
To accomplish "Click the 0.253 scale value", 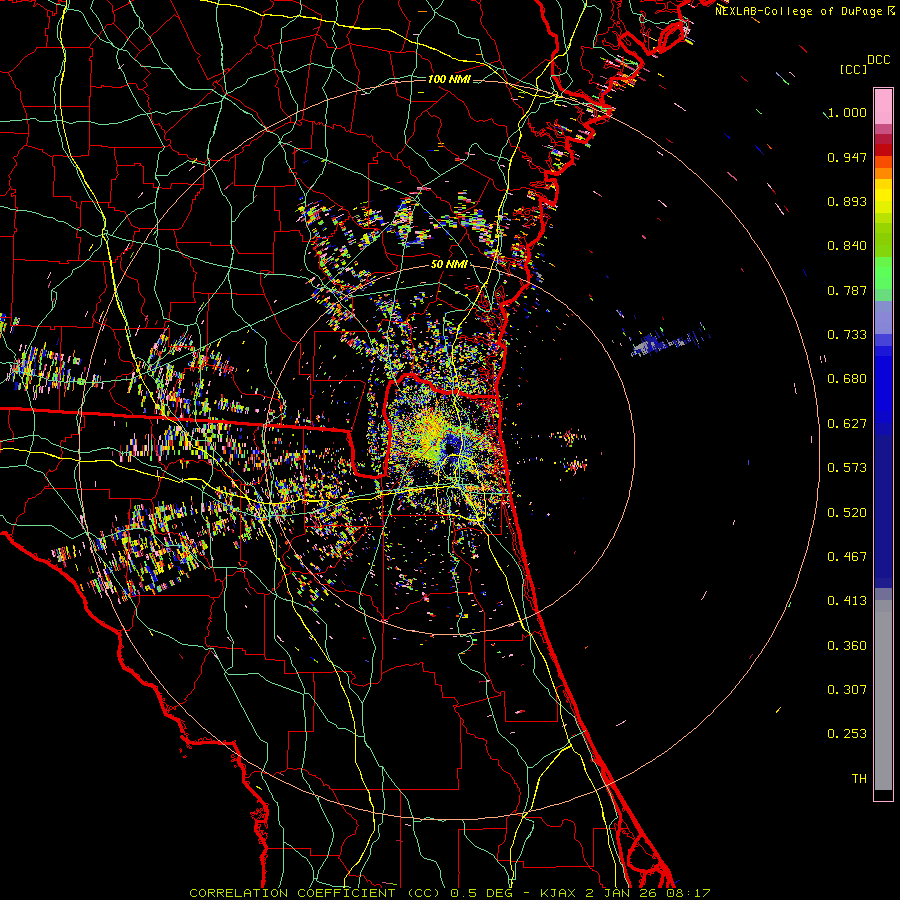I will point(847,734).
